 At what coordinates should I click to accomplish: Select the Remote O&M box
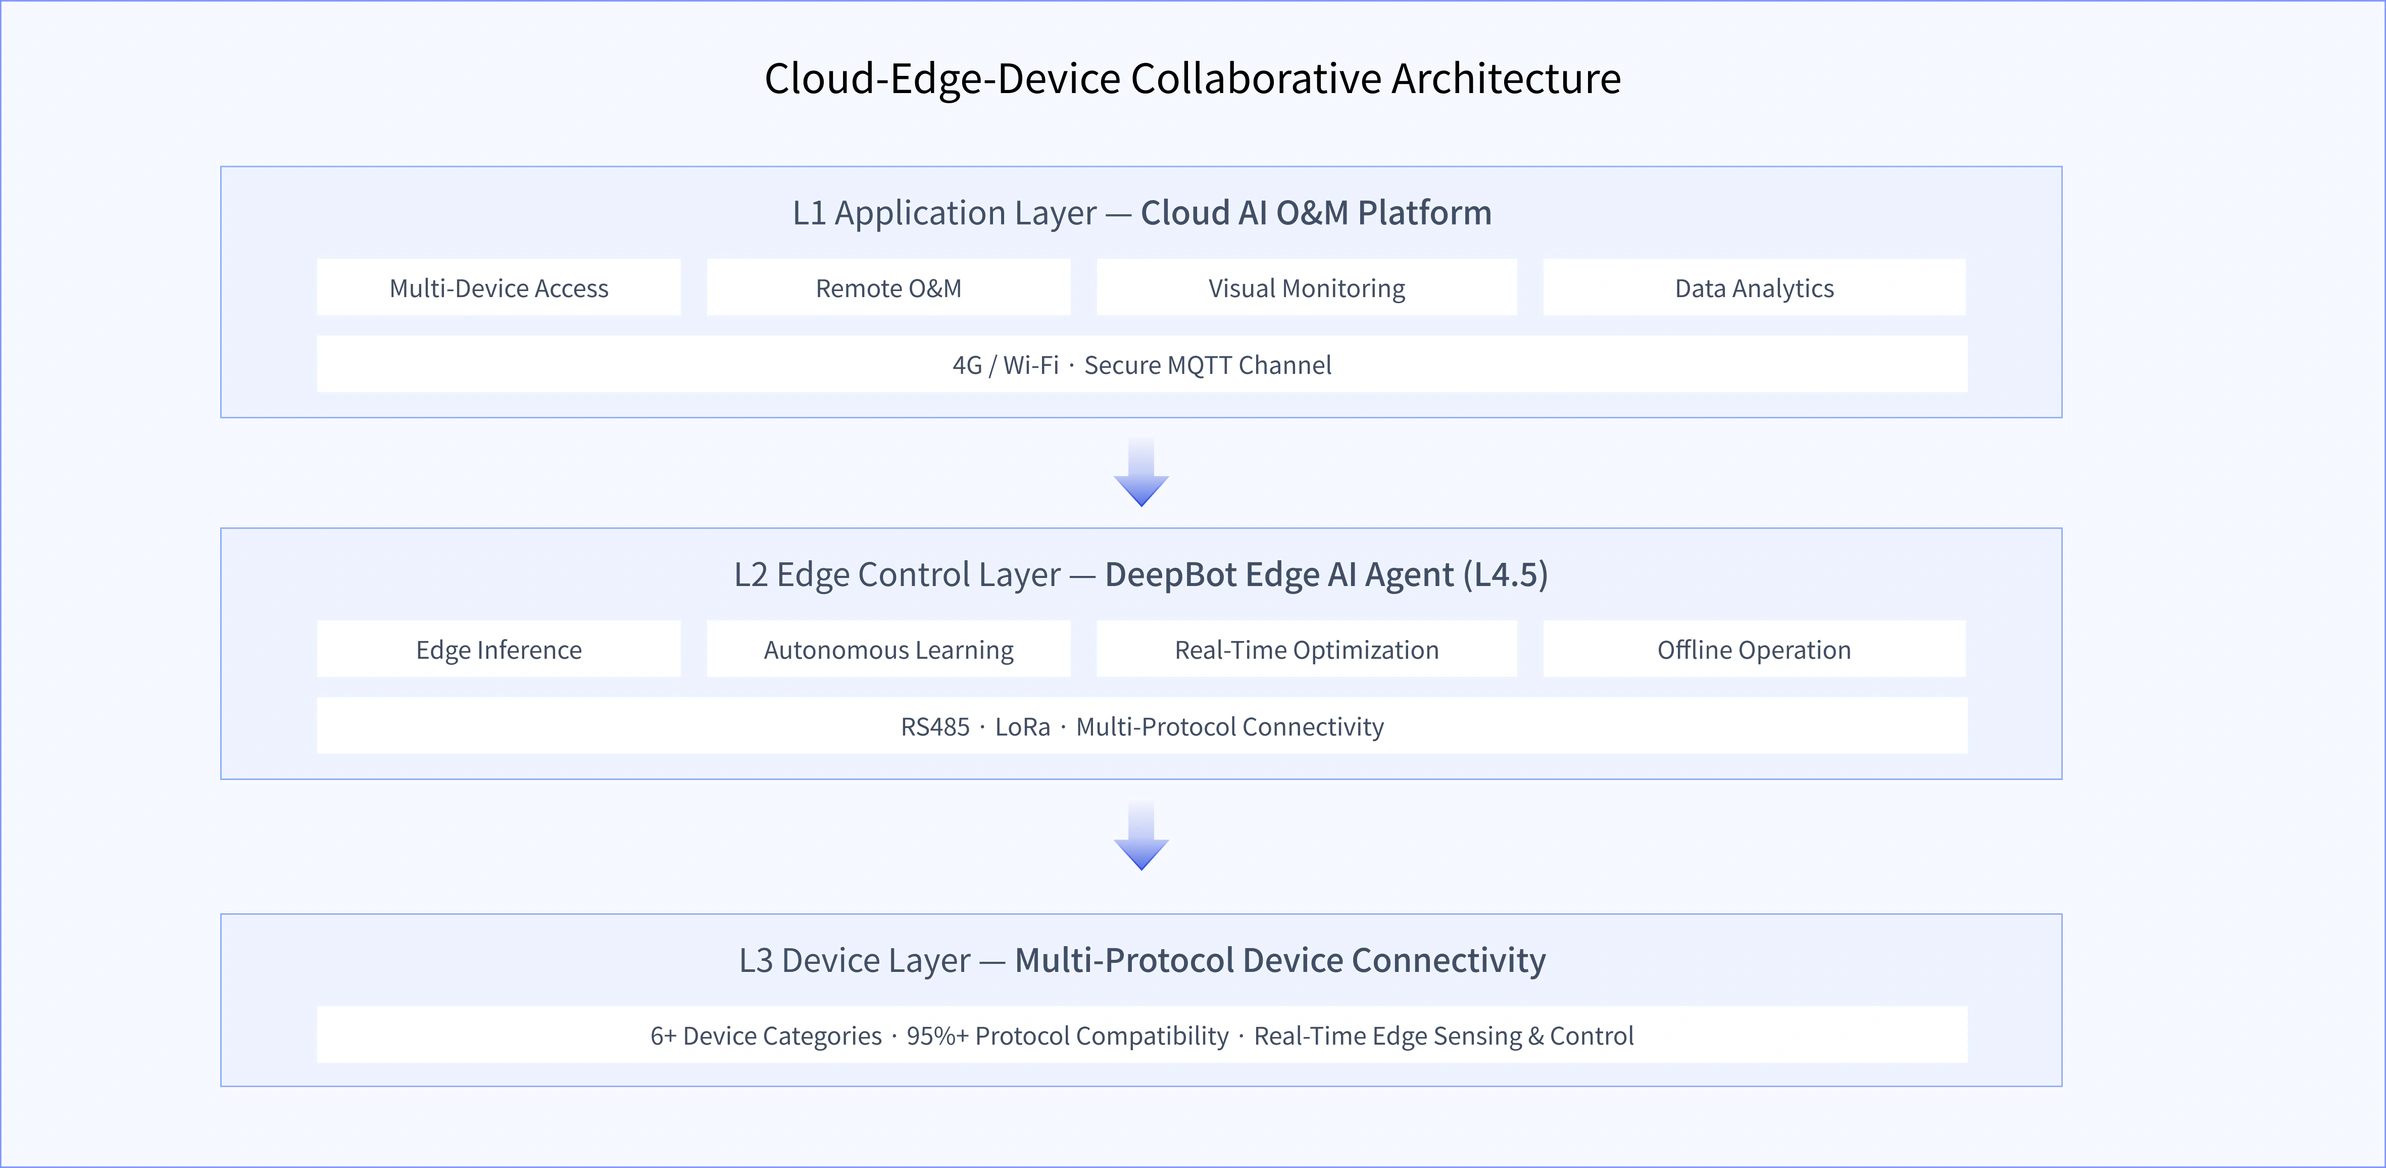pos(888,288)
